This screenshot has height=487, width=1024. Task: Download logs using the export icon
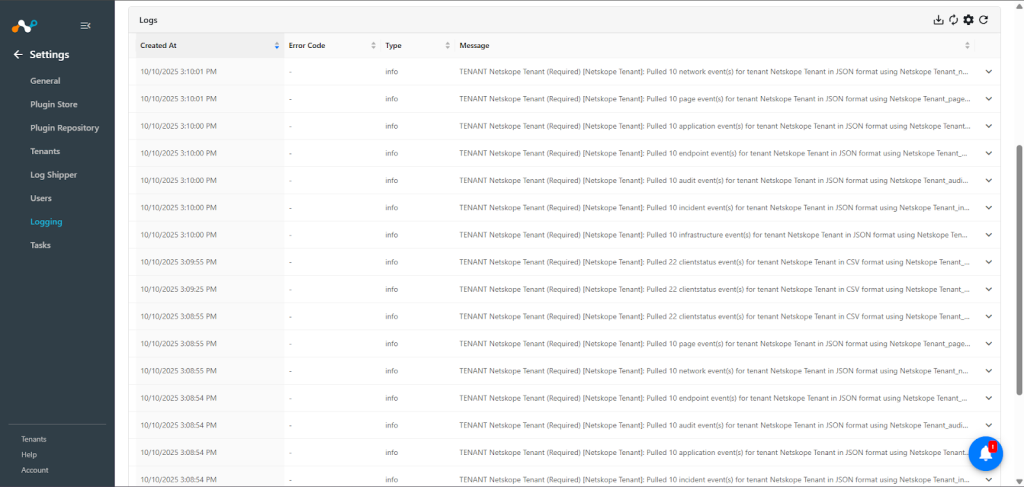point(938,20)
